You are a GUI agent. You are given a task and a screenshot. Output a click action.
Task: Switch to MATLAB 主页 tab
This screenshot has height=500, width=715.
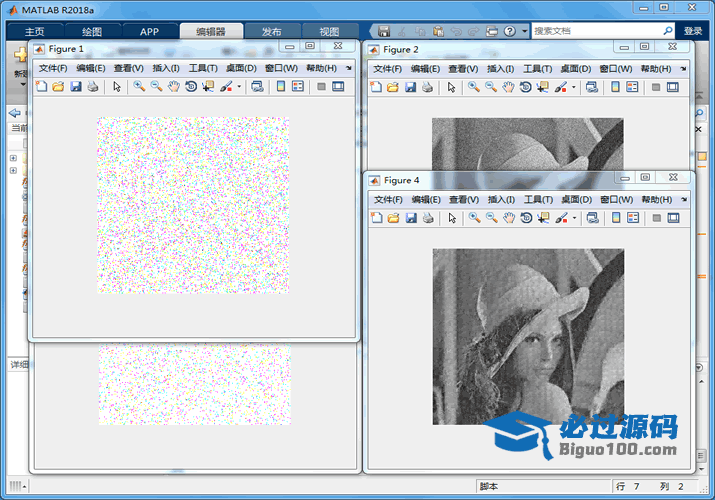(35, 31)
